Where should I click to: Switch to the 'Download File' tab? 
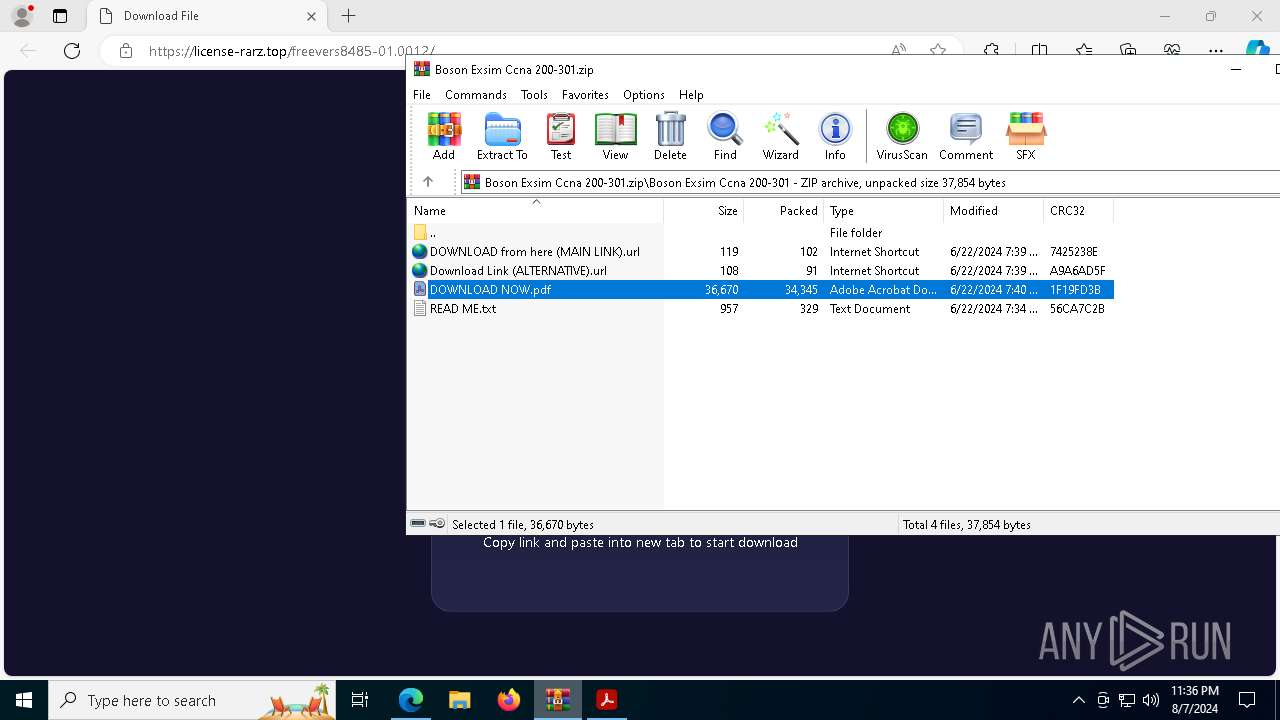tap(206, 16)
